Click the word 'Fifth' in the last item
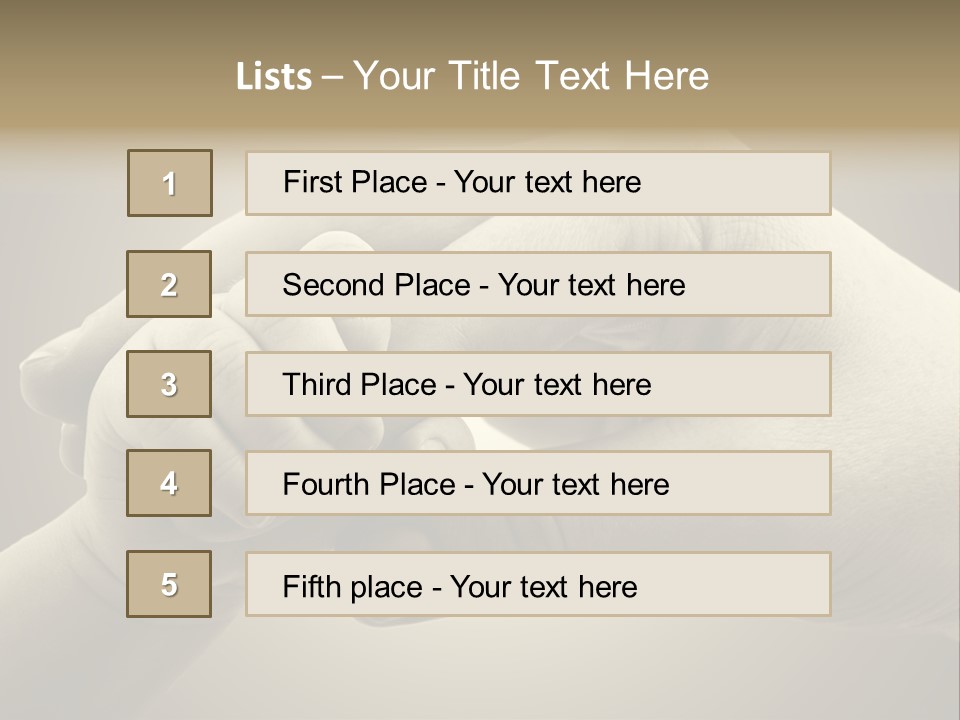This screenshot has width=960, height=720. click(311, 586)
